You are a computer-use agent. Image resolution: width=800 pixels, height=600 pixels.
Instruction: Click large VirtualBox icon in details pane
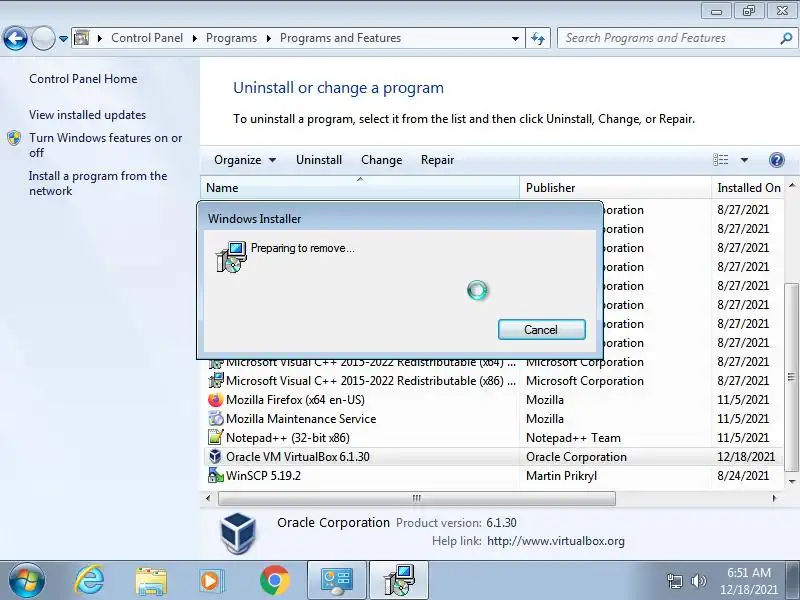[238, 533]
